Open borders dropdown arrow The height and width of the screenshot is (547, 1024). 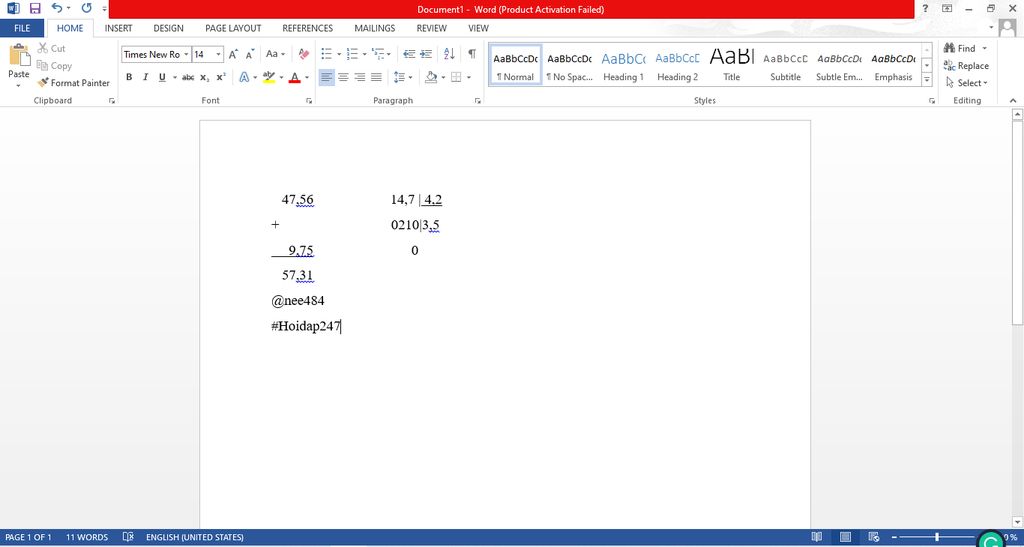click(469, 77)
